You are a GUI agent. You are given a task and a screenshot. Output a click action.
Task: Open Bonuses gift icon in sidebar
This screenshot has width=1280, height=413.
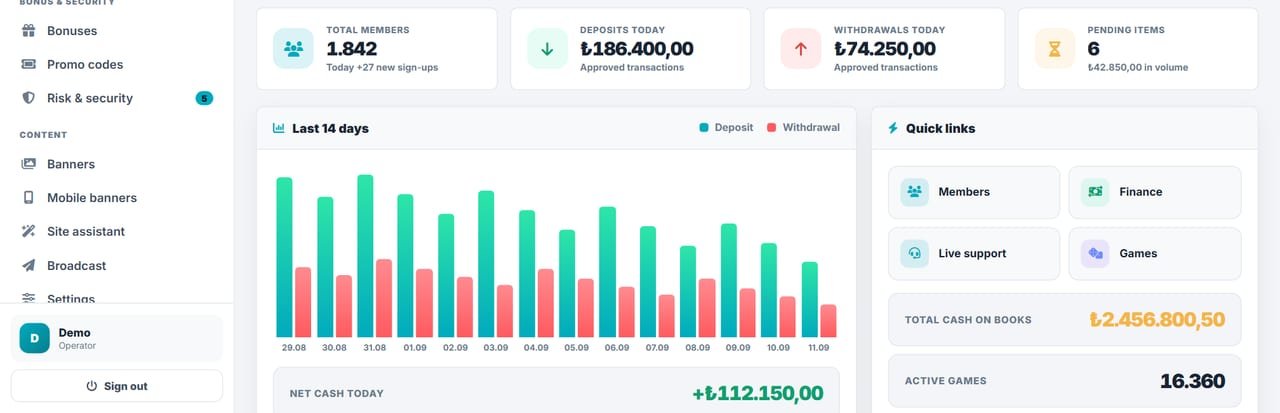pyautogui.click(x=29, y=31)
